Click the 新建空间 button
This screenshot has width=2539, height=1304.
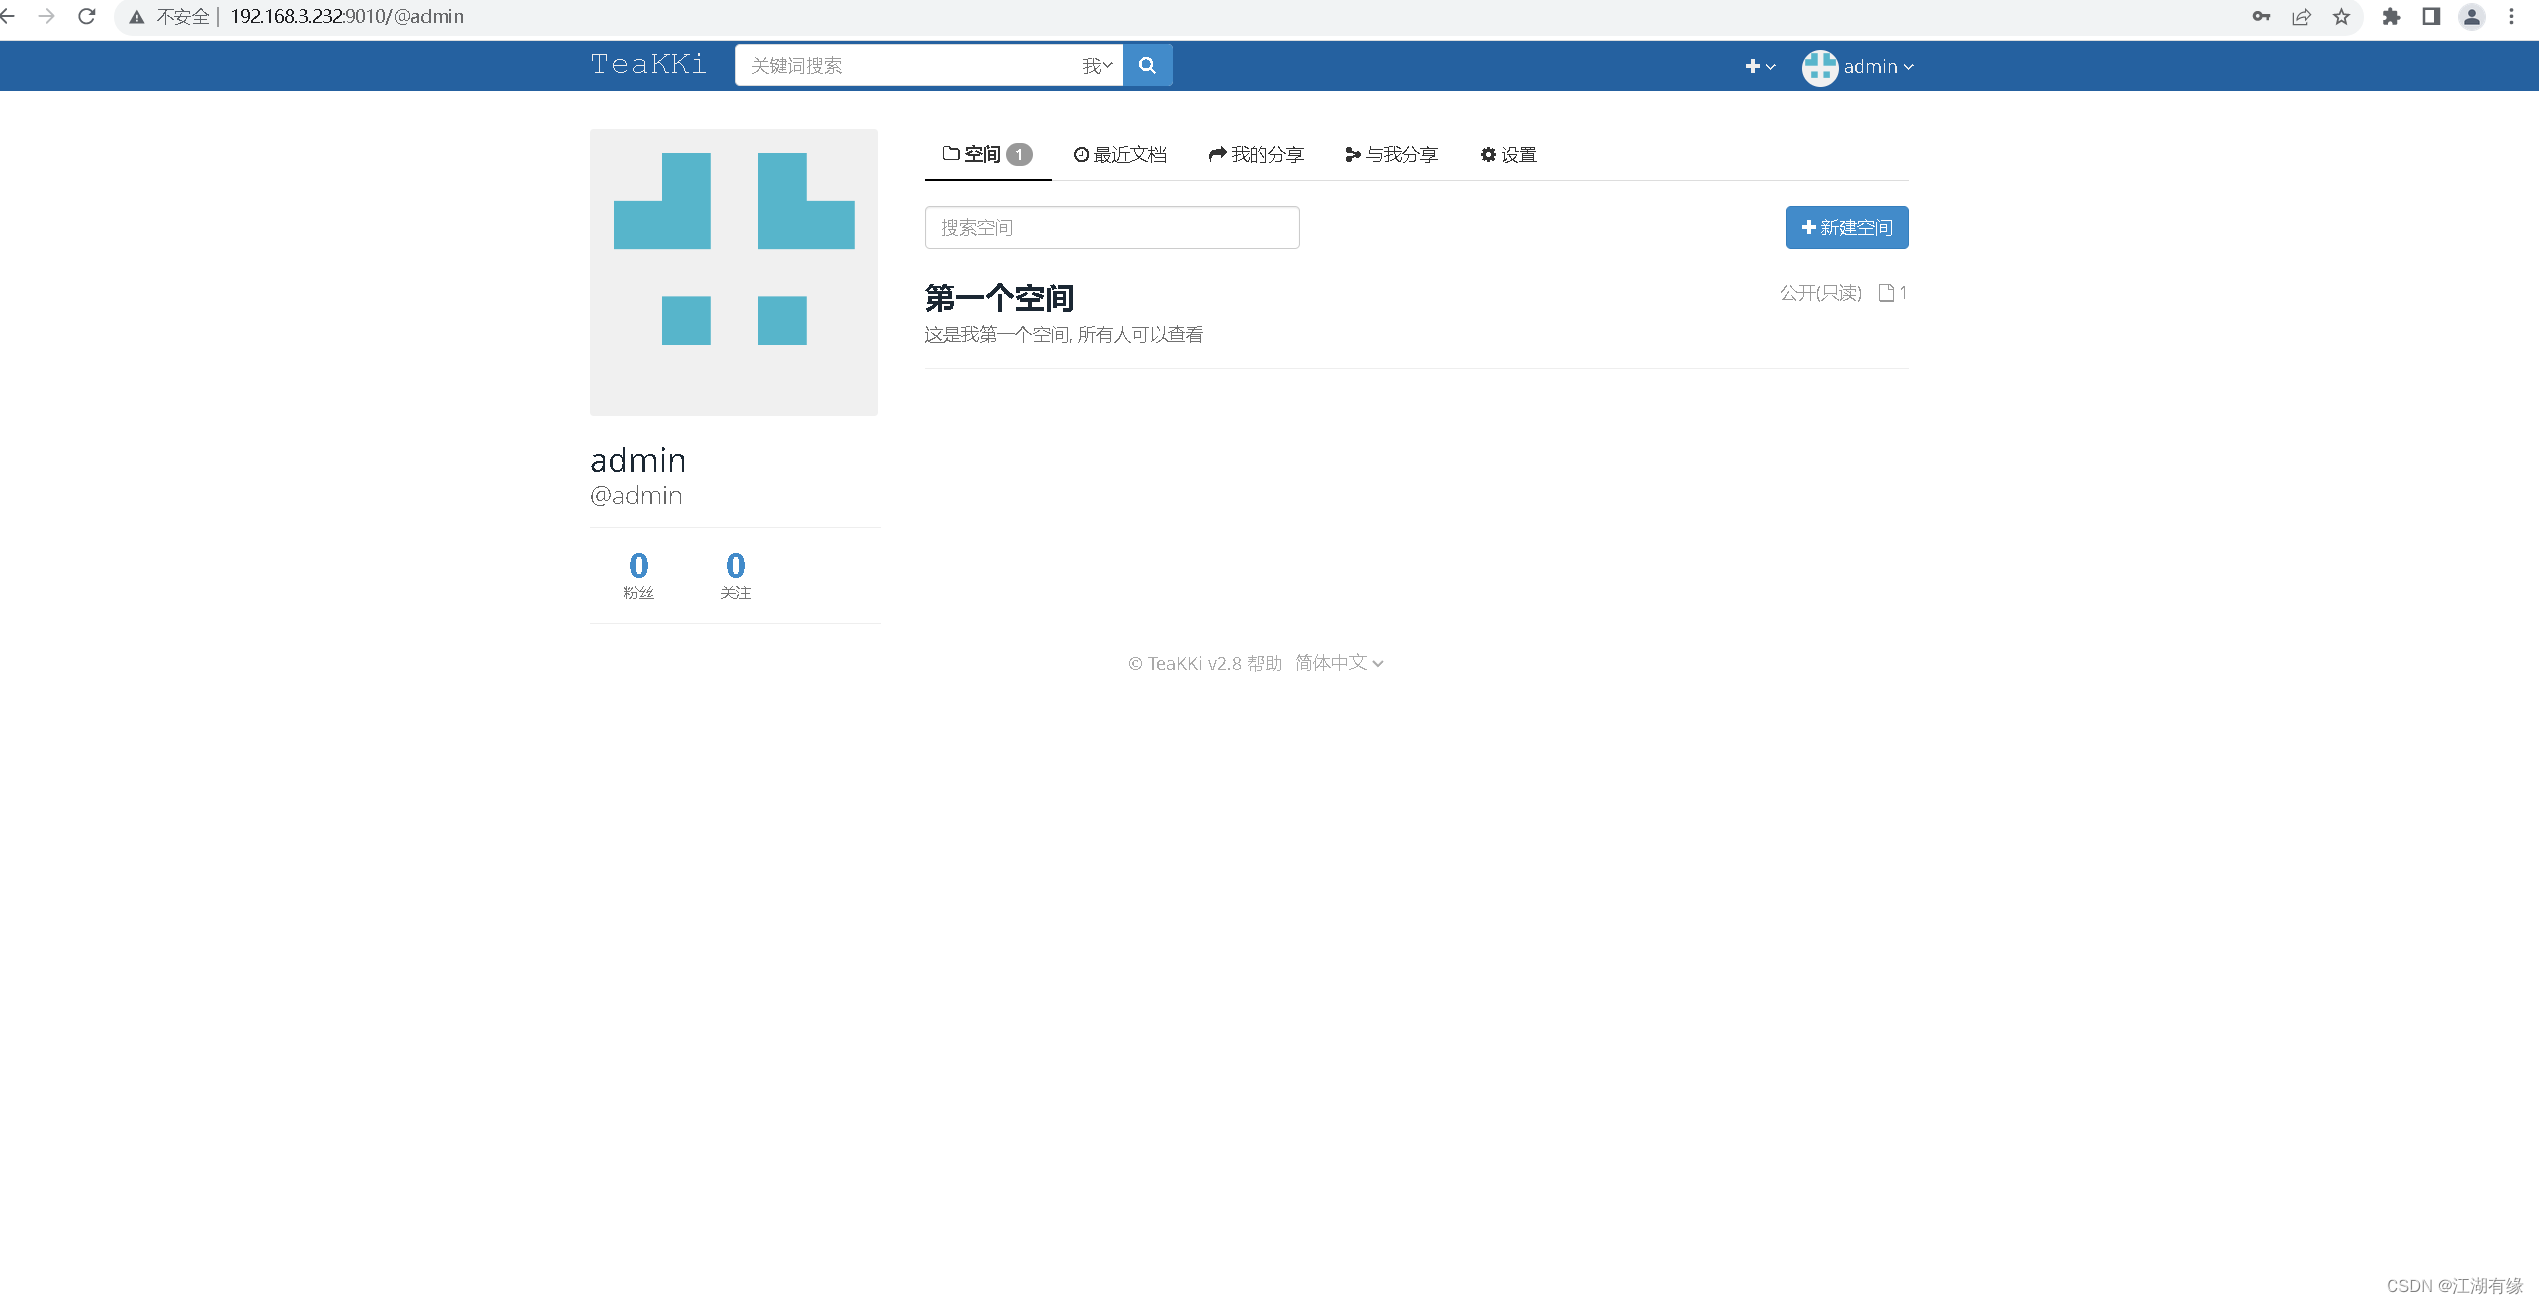click(1846, 227)
